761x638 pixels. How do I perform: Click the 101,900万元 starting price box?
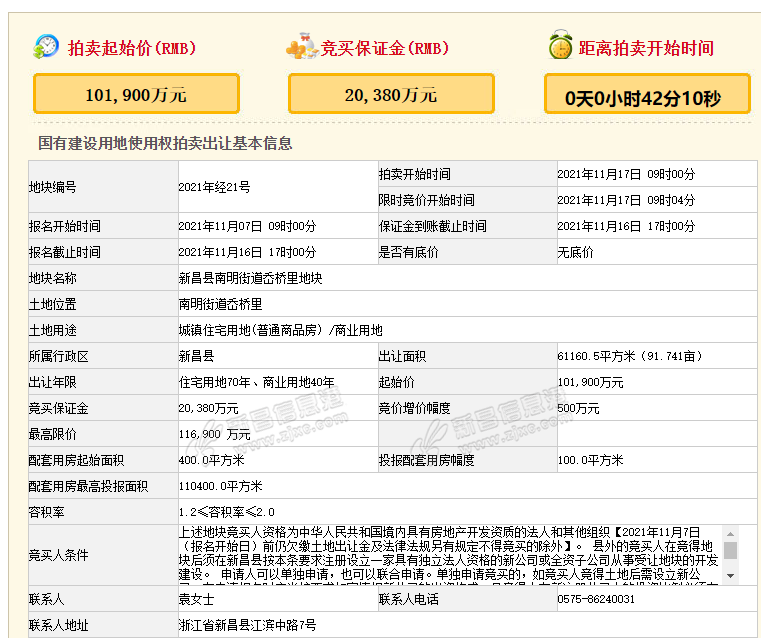136,95
